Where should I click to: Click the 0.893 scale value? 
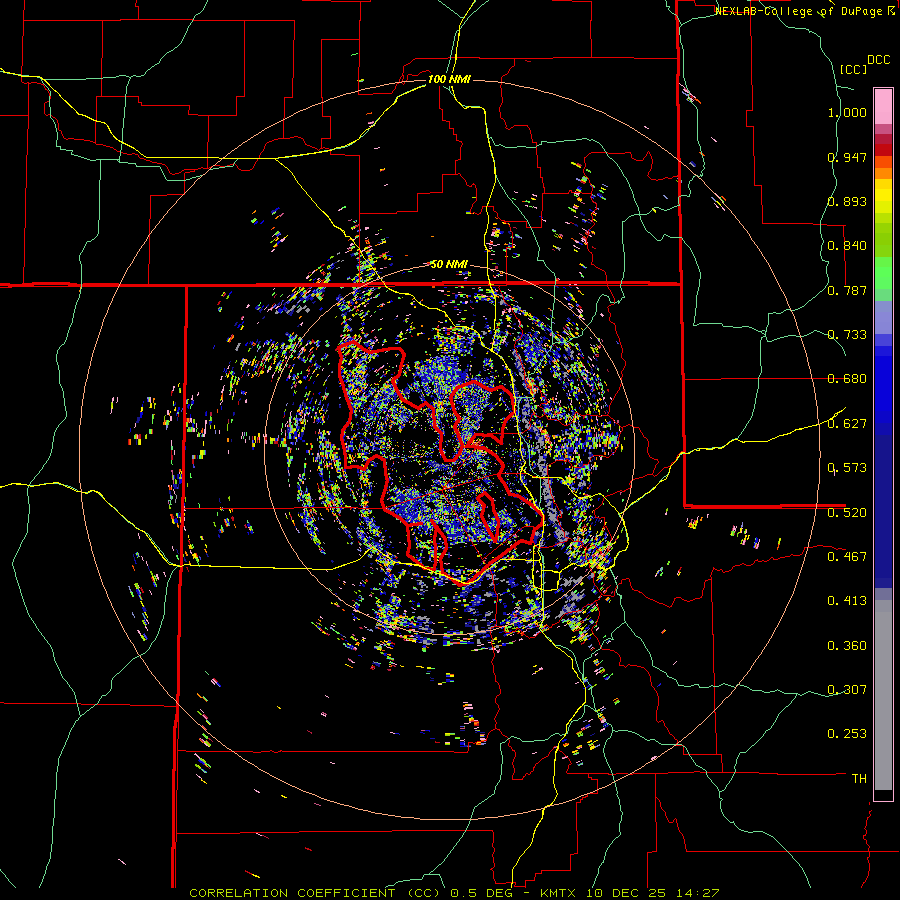coord(847,201)
